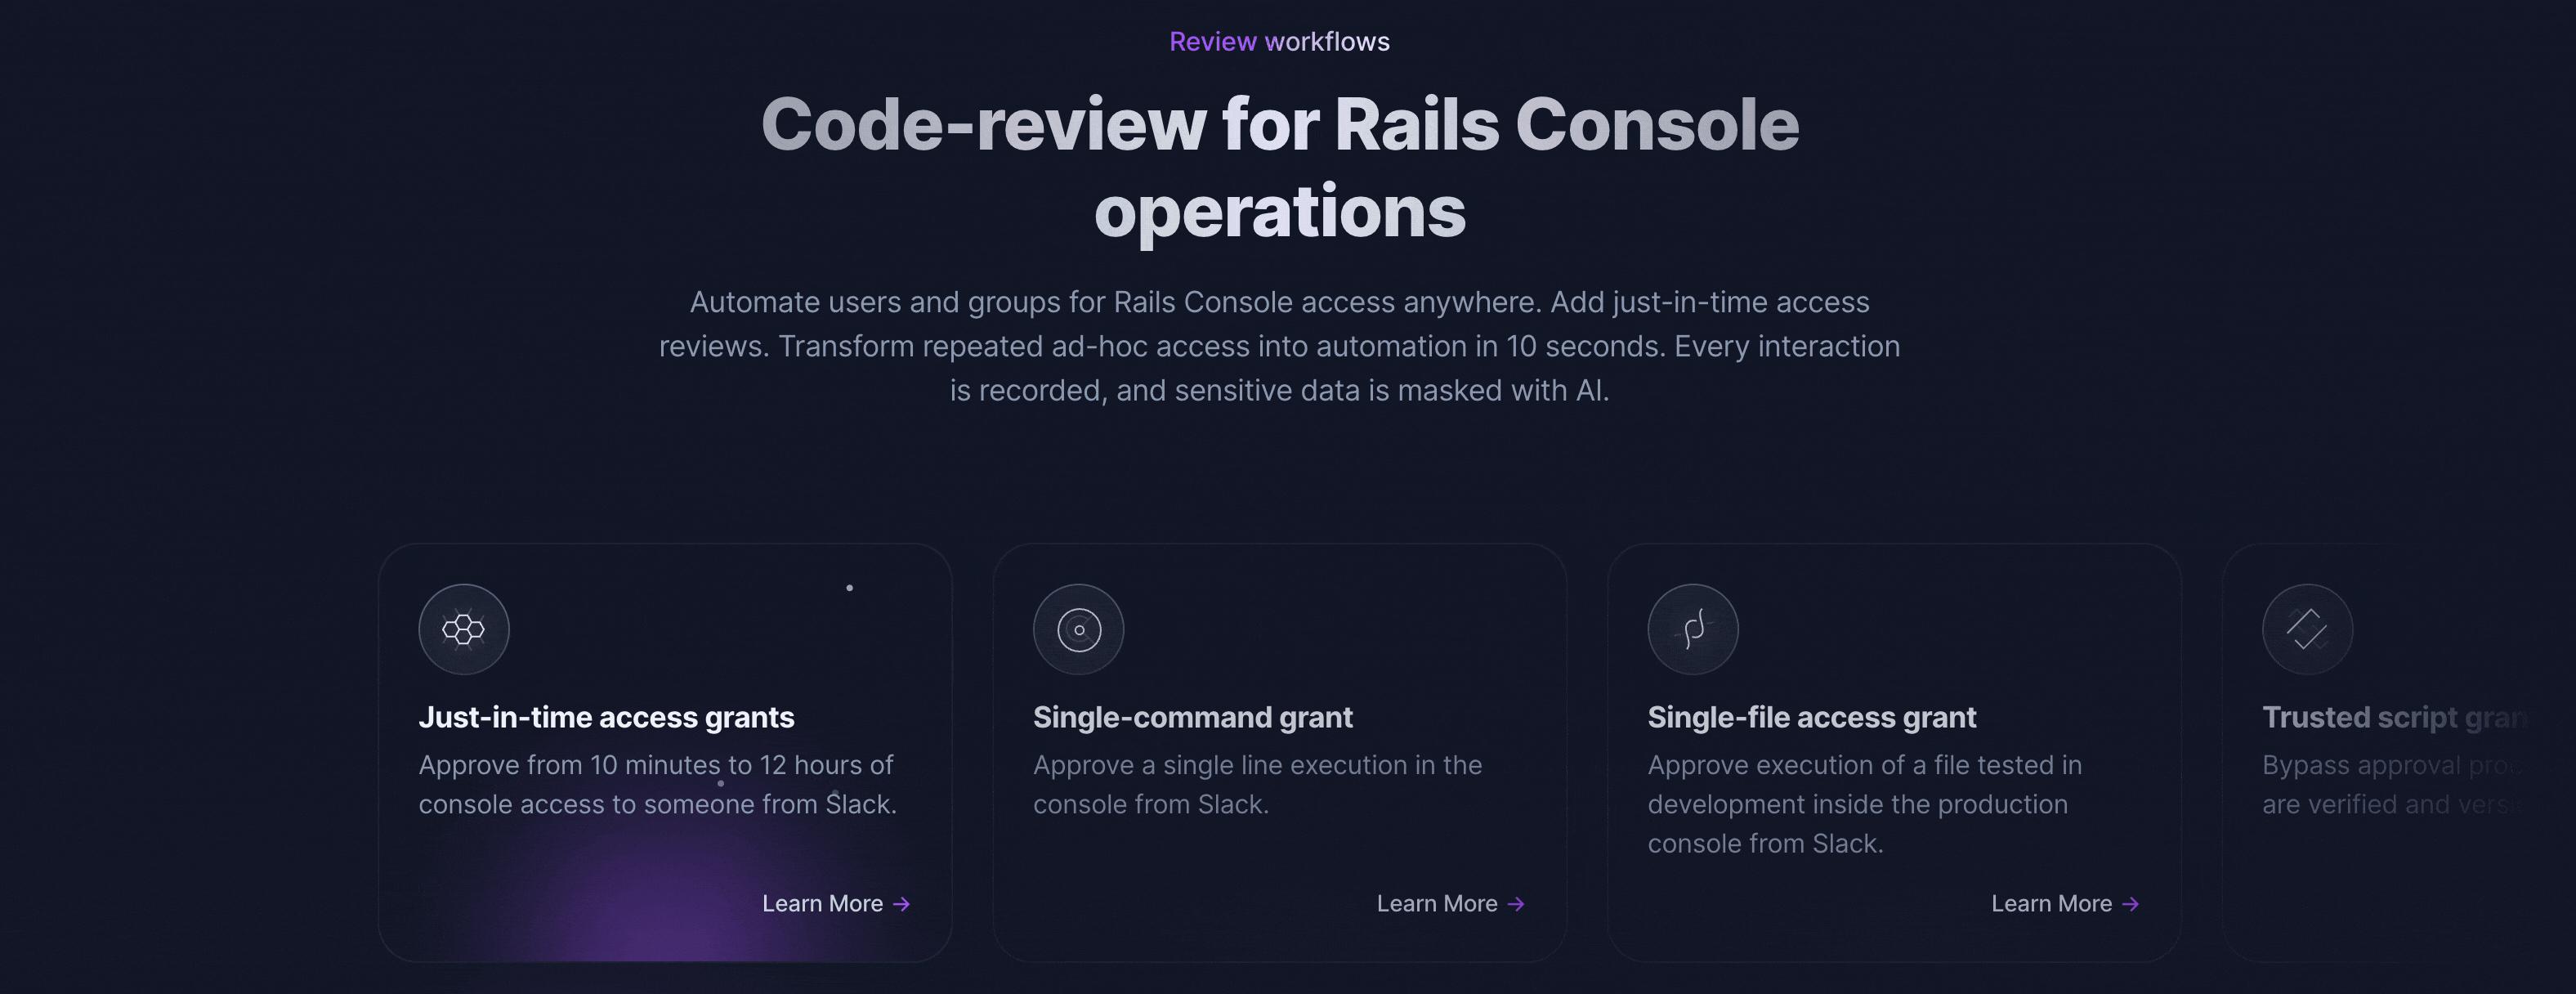Click the curved branch icon on Single-file card

(x=1693, y=629)
